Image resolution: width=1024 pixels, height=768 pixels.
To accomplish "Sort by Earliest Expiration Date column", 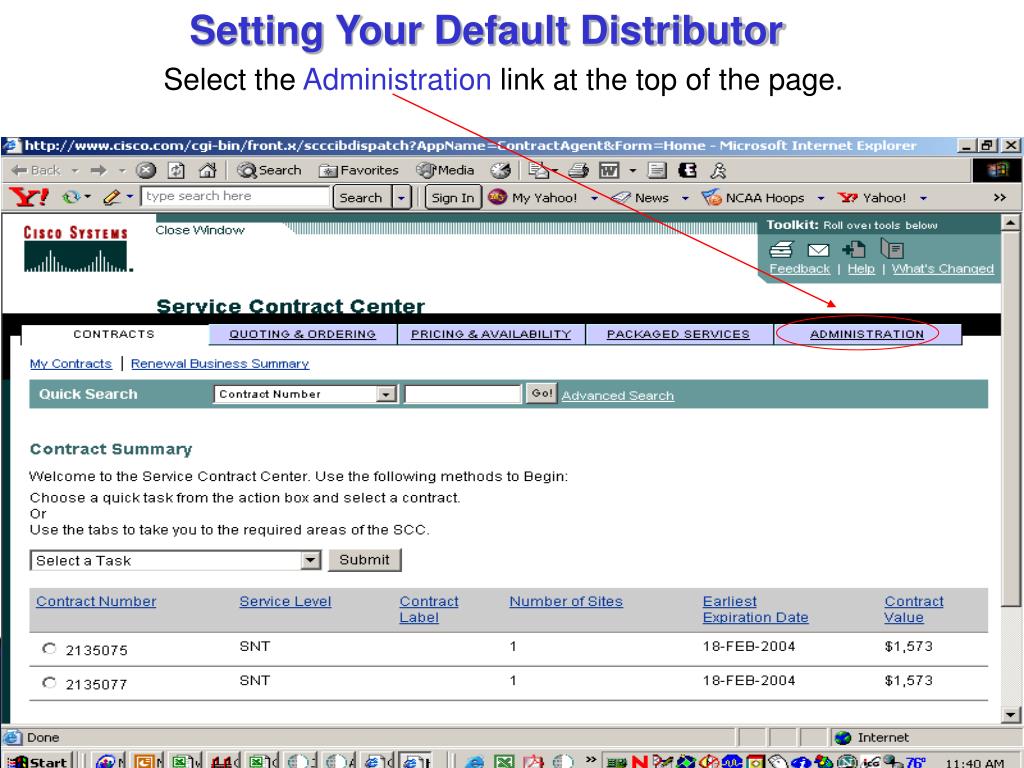I will point(756,609).
